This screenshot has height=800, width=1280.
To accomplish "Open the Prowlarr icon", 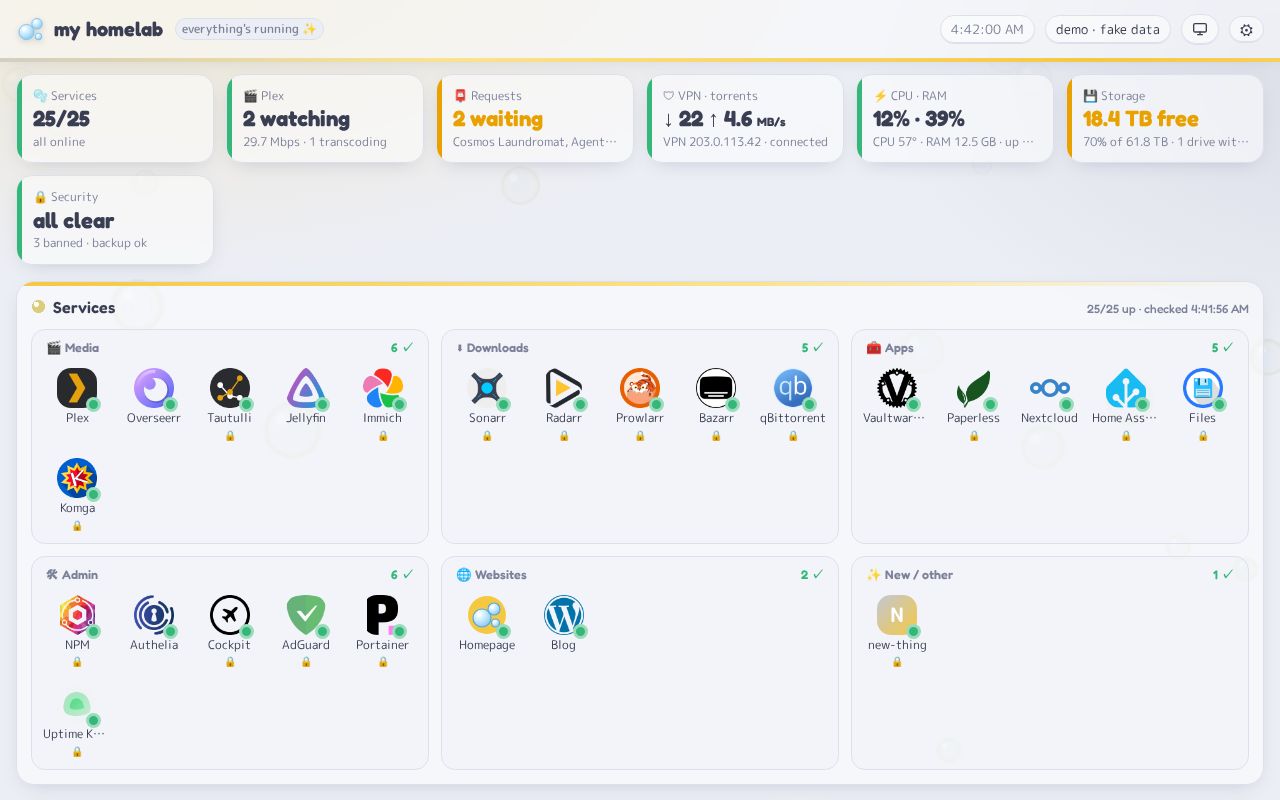I will 640,388.
